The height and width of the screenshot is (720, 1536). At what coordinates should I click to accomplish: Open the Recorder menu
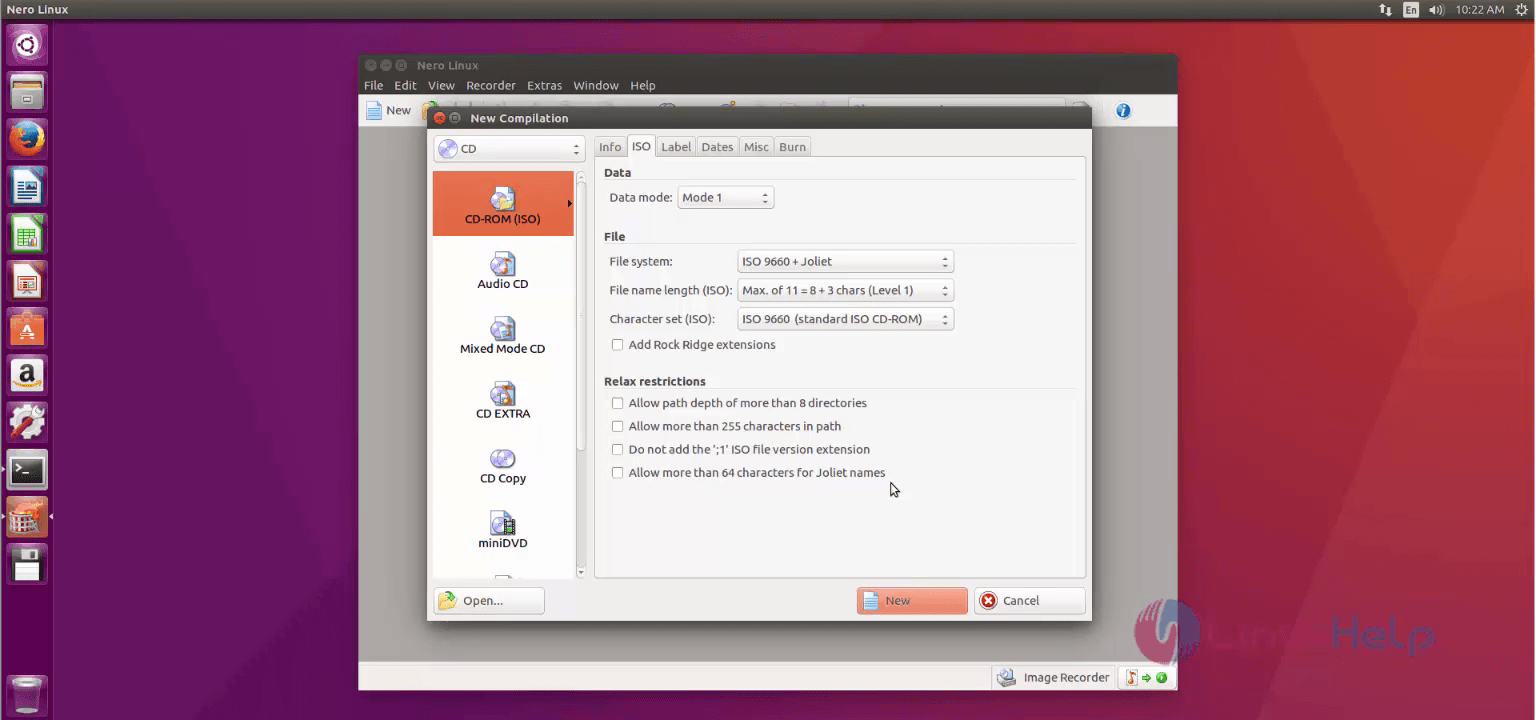[491, 85]
